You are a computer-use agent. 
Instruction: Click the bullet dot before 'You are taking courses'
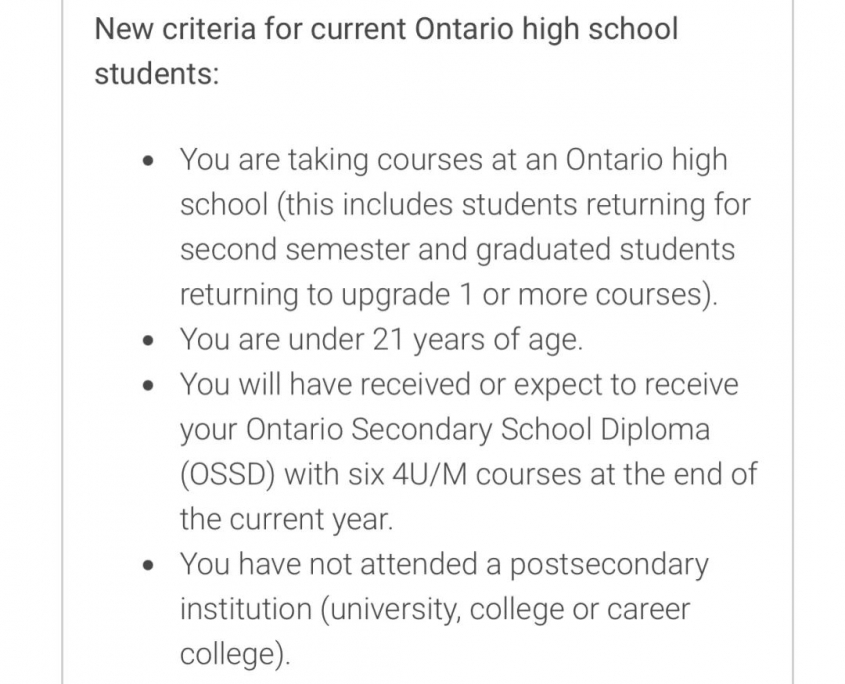[x=149, y=161]
